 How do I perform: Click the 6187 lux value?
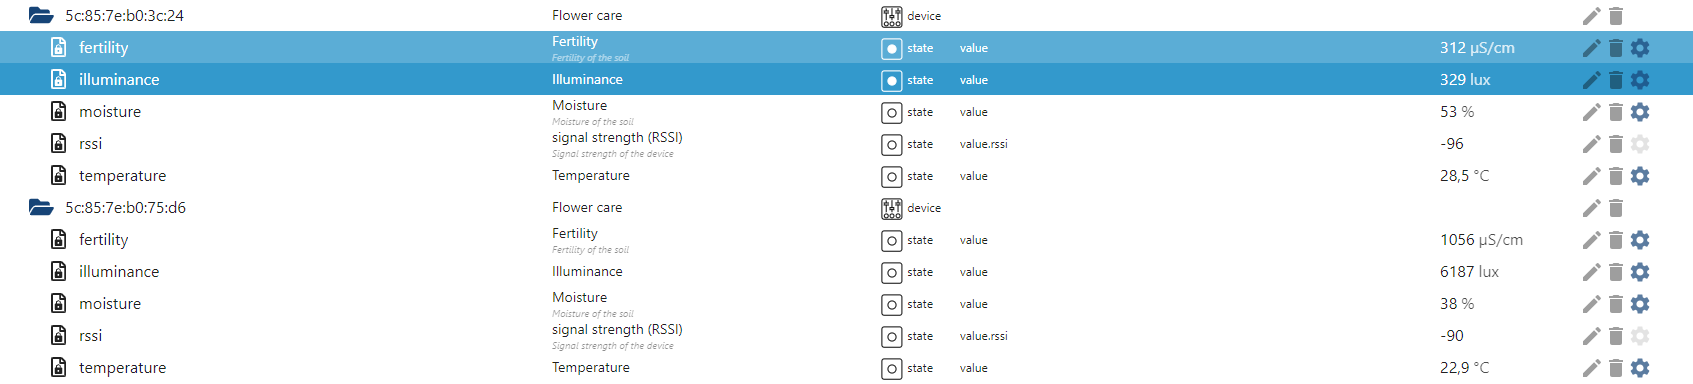pyautogui.click(x=1469, y=272)
